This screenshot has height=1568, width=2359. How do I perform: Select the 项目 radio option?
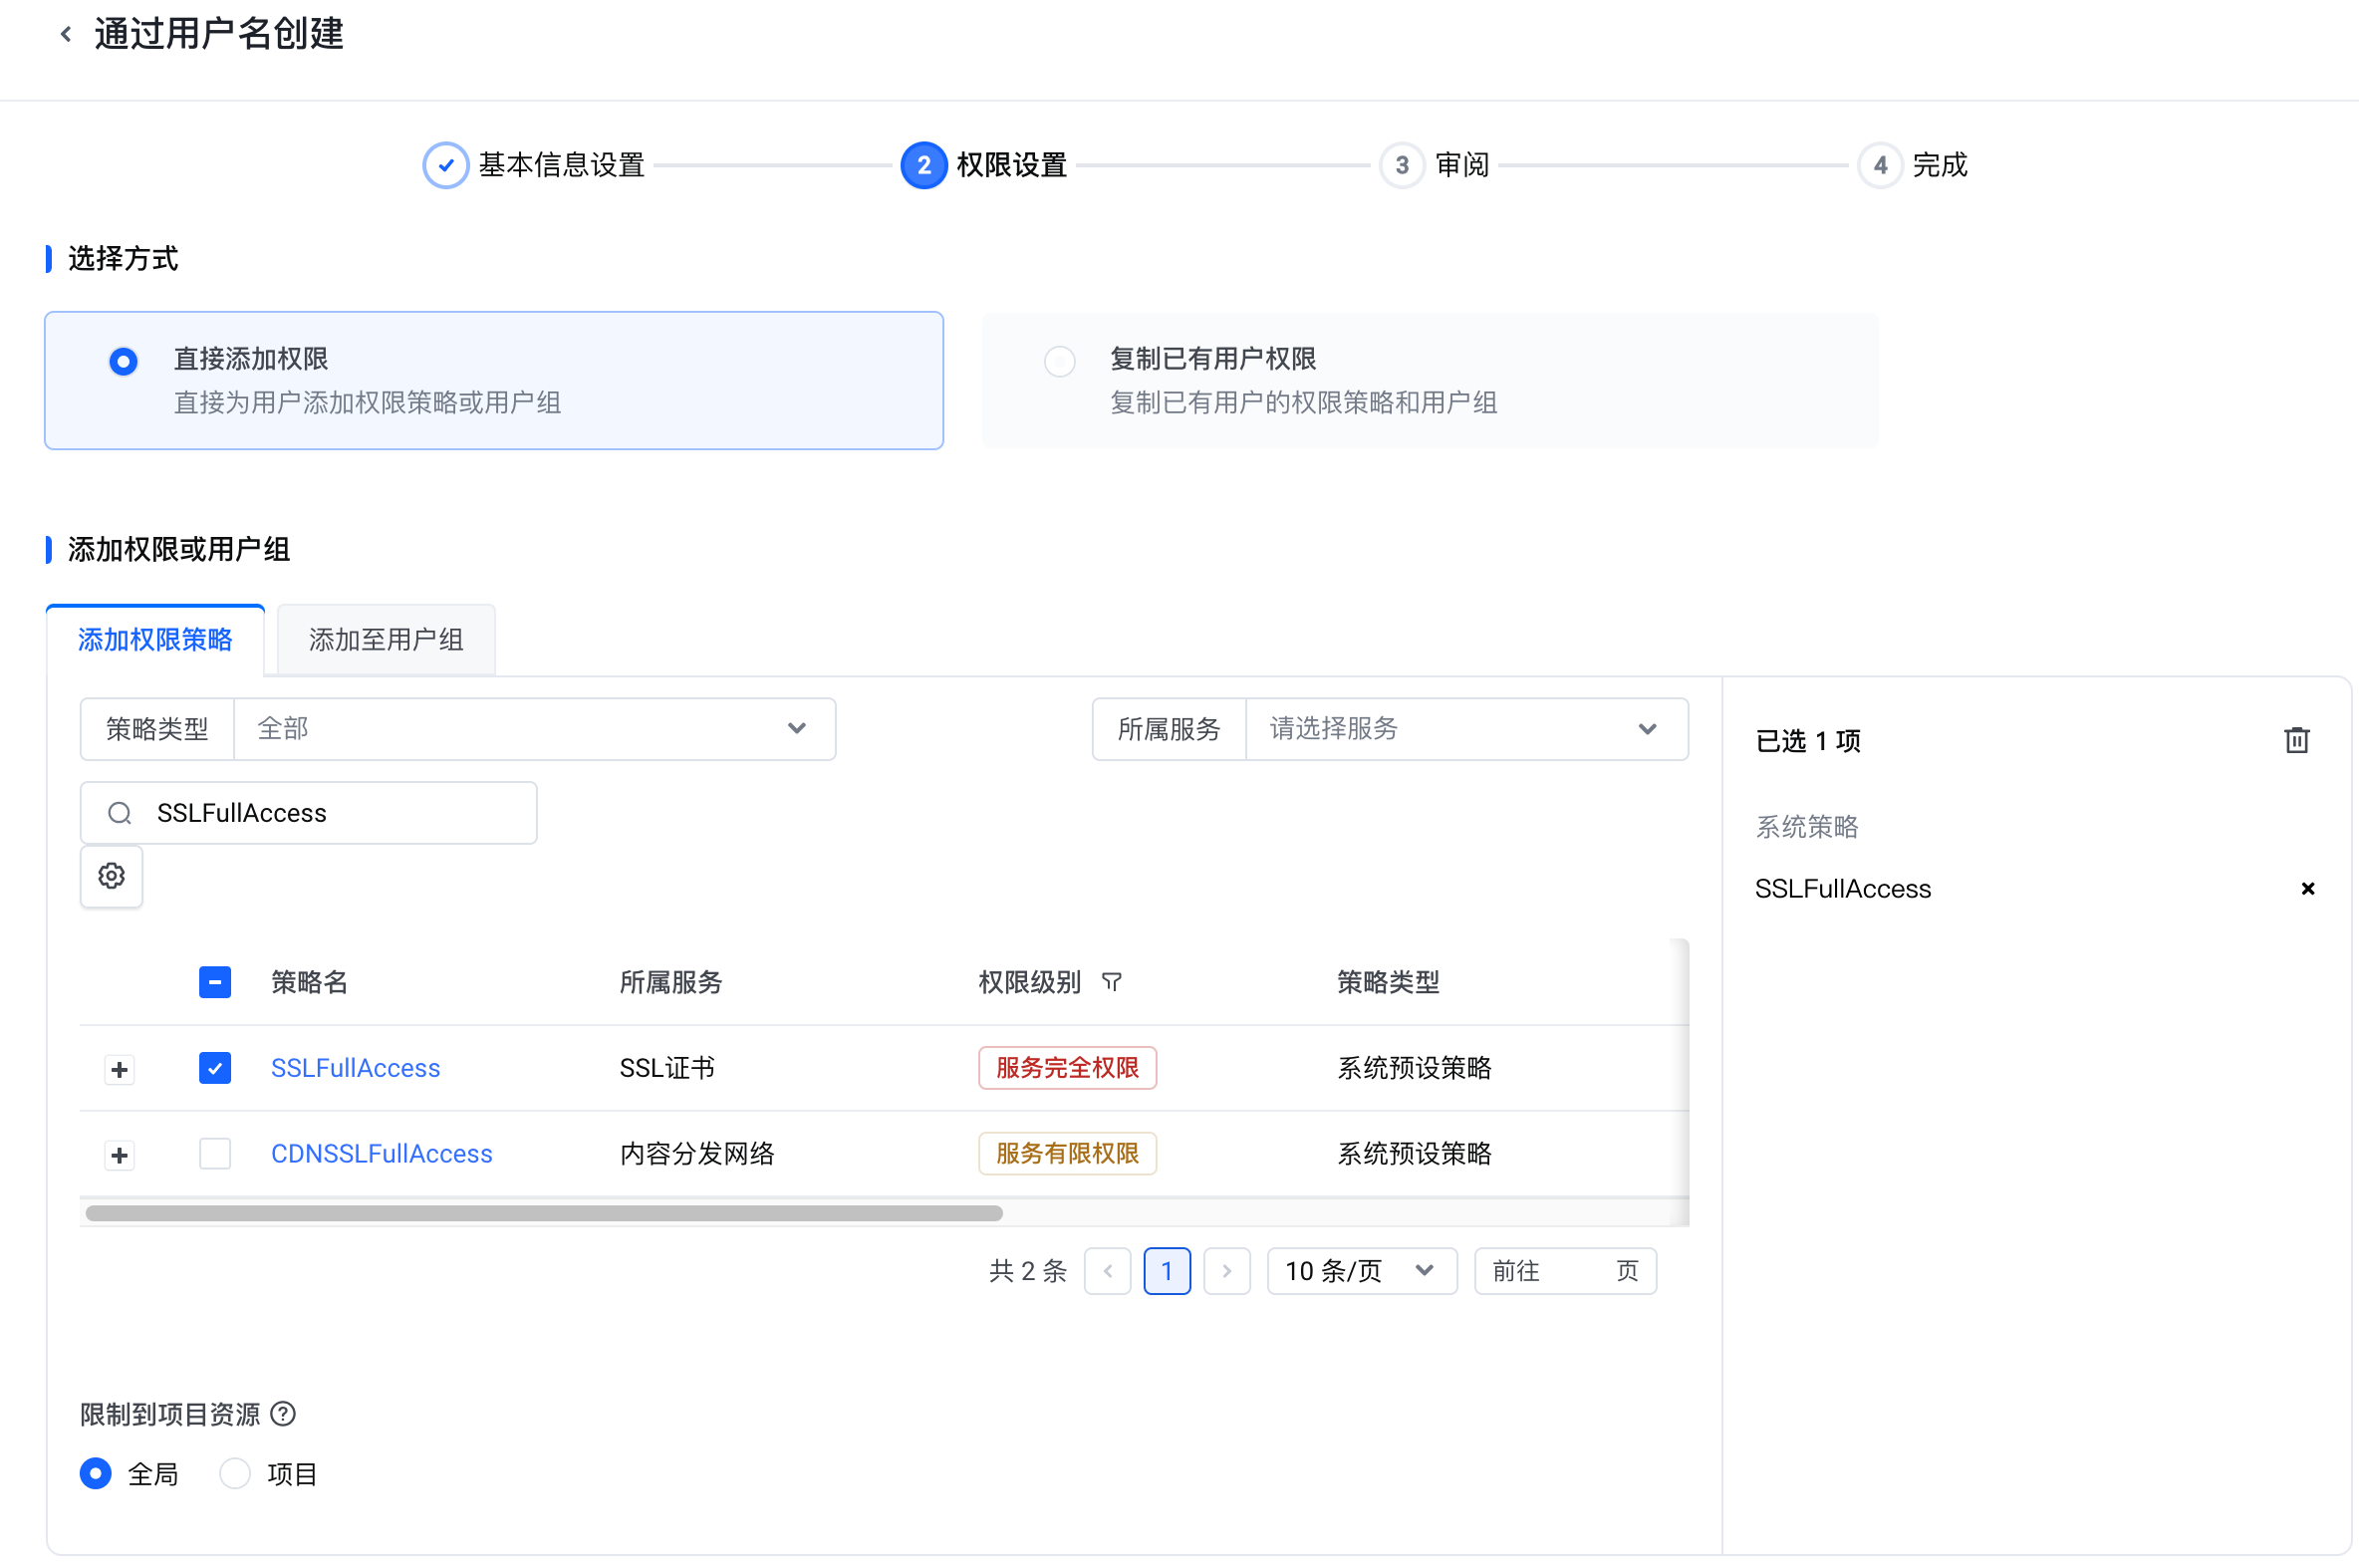[x=235, y=1473]
